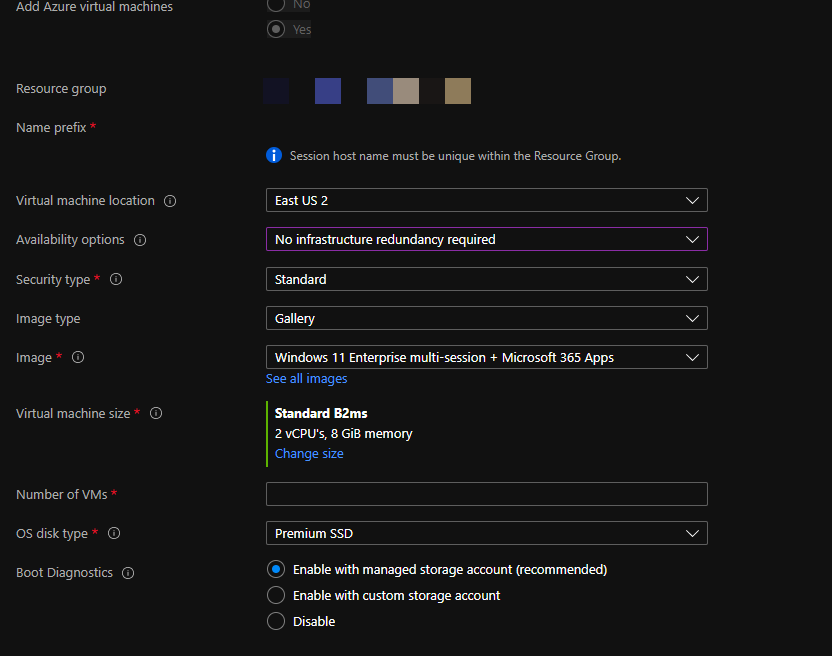Viewport: 832px width, 656px height.
Task: Click the 'Name prefix' label
Action: click(x=51, y=128)
